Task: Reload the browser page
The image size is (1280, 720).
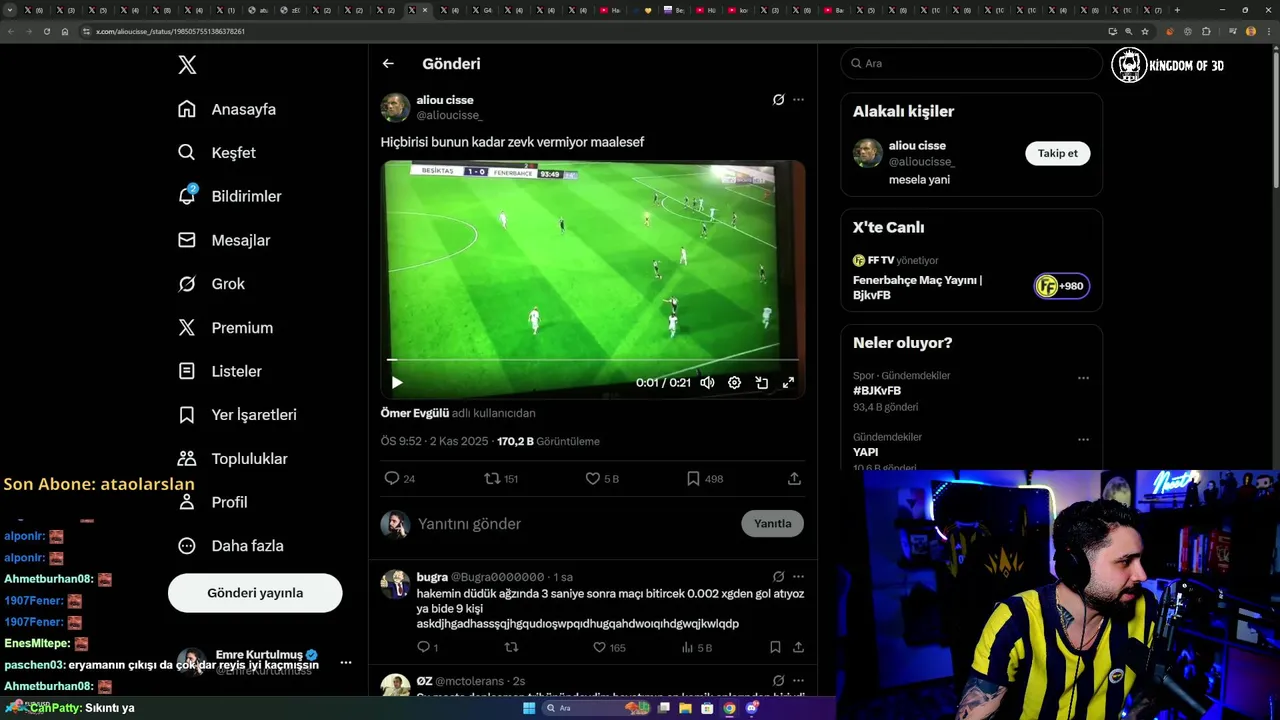Action: [46, 31]
